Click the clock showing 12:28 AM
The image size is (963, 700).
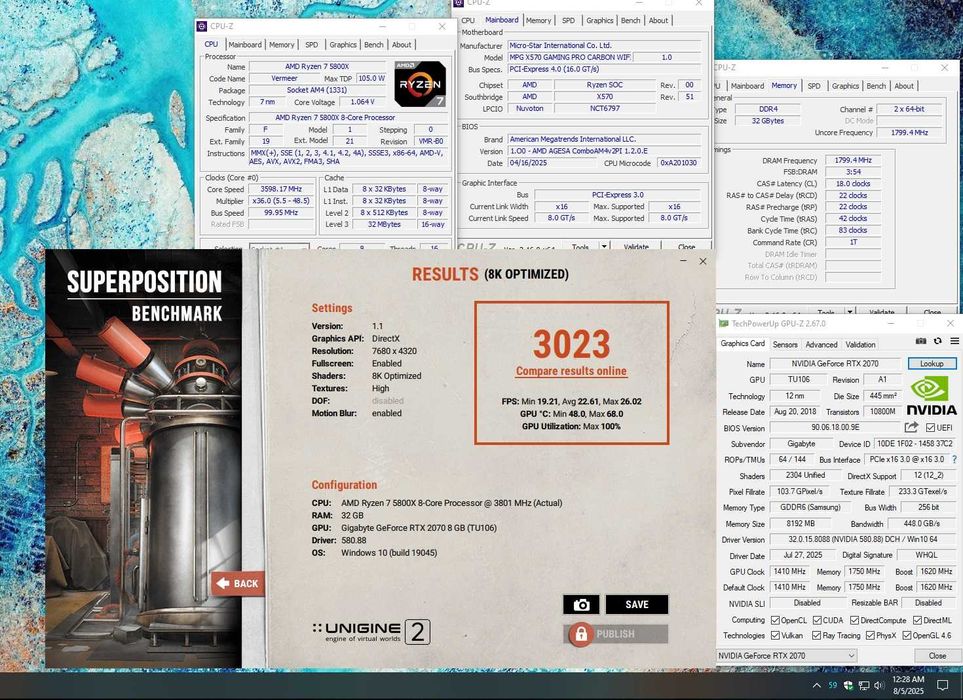908,679
